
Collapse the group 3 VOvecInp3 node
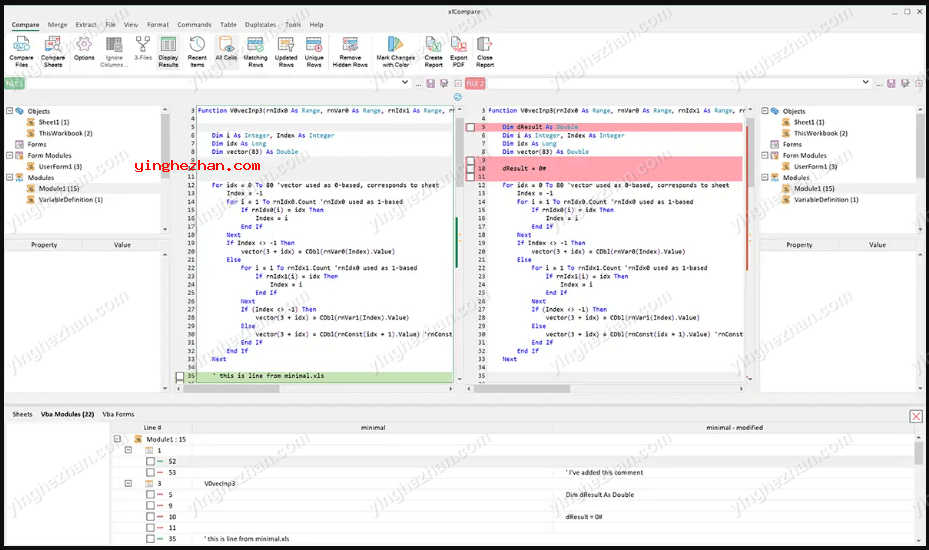click(128, 483)
